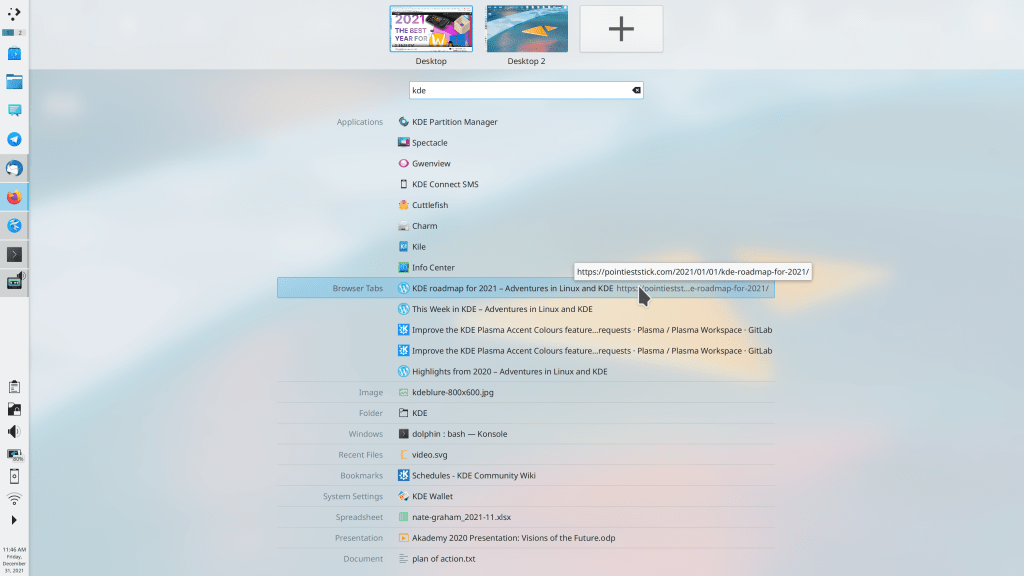Launch KDE Partition Manager from results
The width and height of the screenshot is (1024, 576).
point(454,122)
